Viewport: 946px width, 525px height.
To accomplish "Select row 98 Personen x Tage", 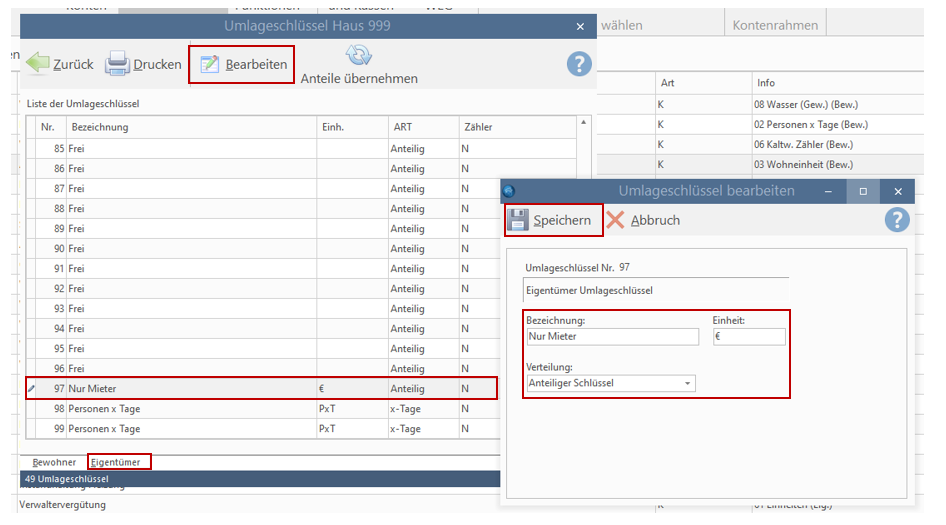I will tap(190, 408).
